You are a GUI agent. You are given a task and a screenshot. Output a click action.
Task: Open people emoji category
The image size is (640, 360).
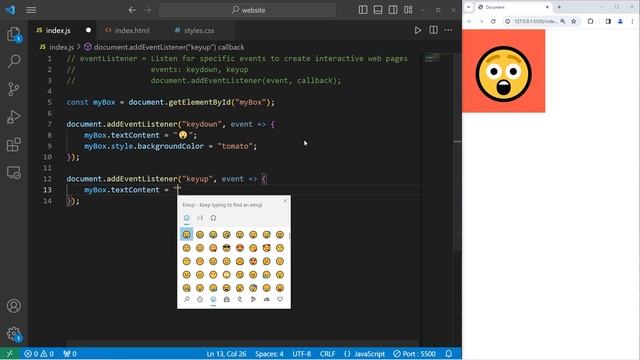click(x=227, y=300)
